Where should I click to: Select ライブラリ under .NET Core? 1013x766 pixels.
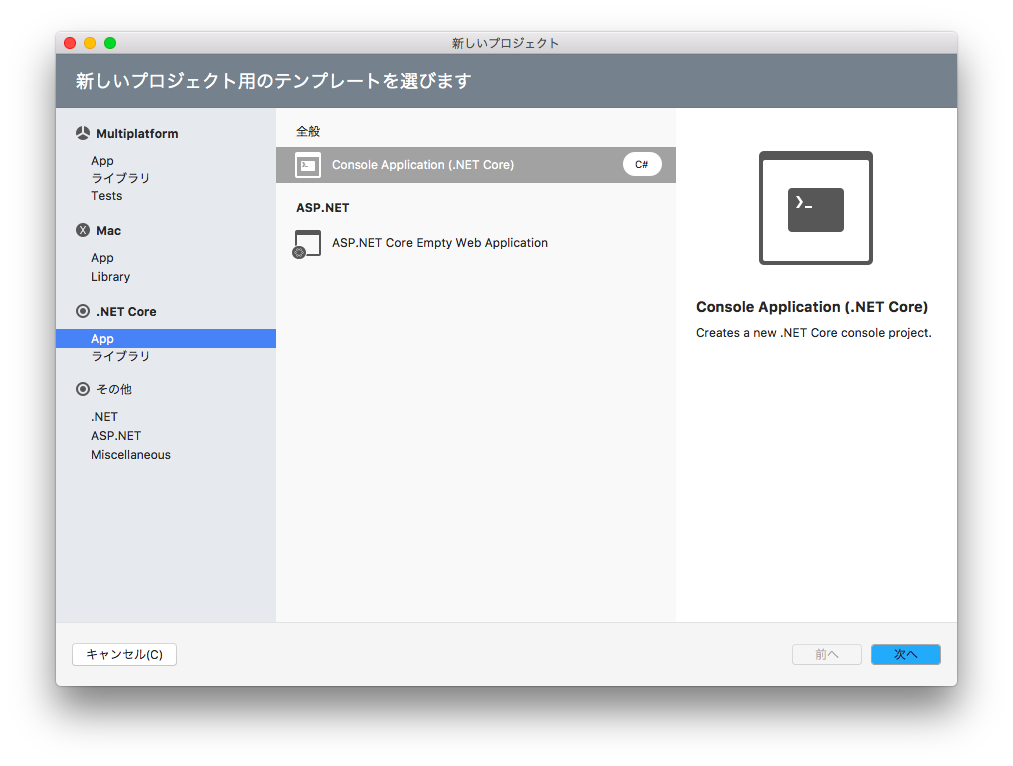point(120,356)
